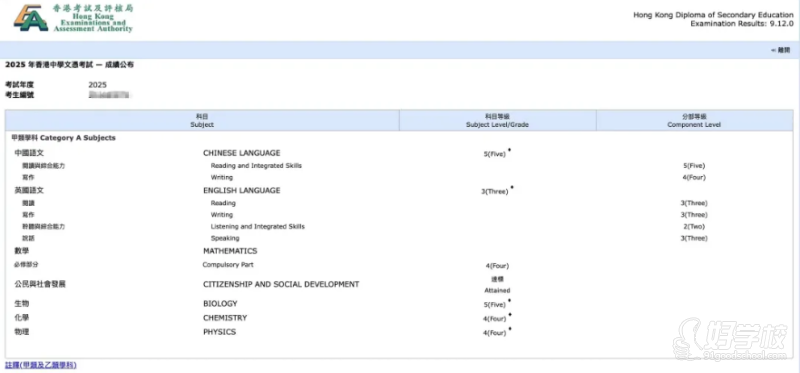Click the Subject column header
800x373 pixels.
point(202,120)
